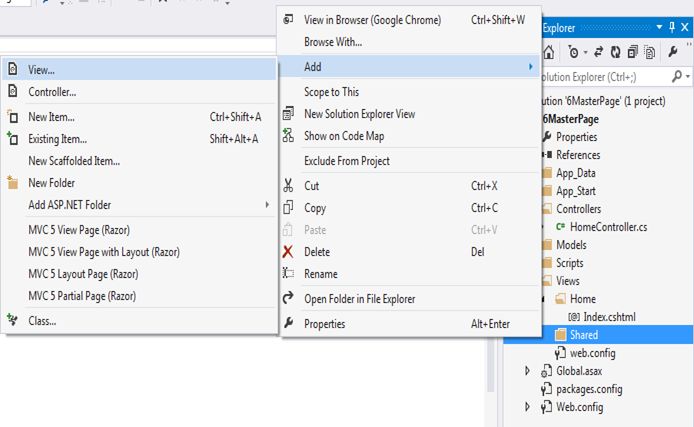
Task: Choose New Item... from Add submenu
Action: click(140, 117)
